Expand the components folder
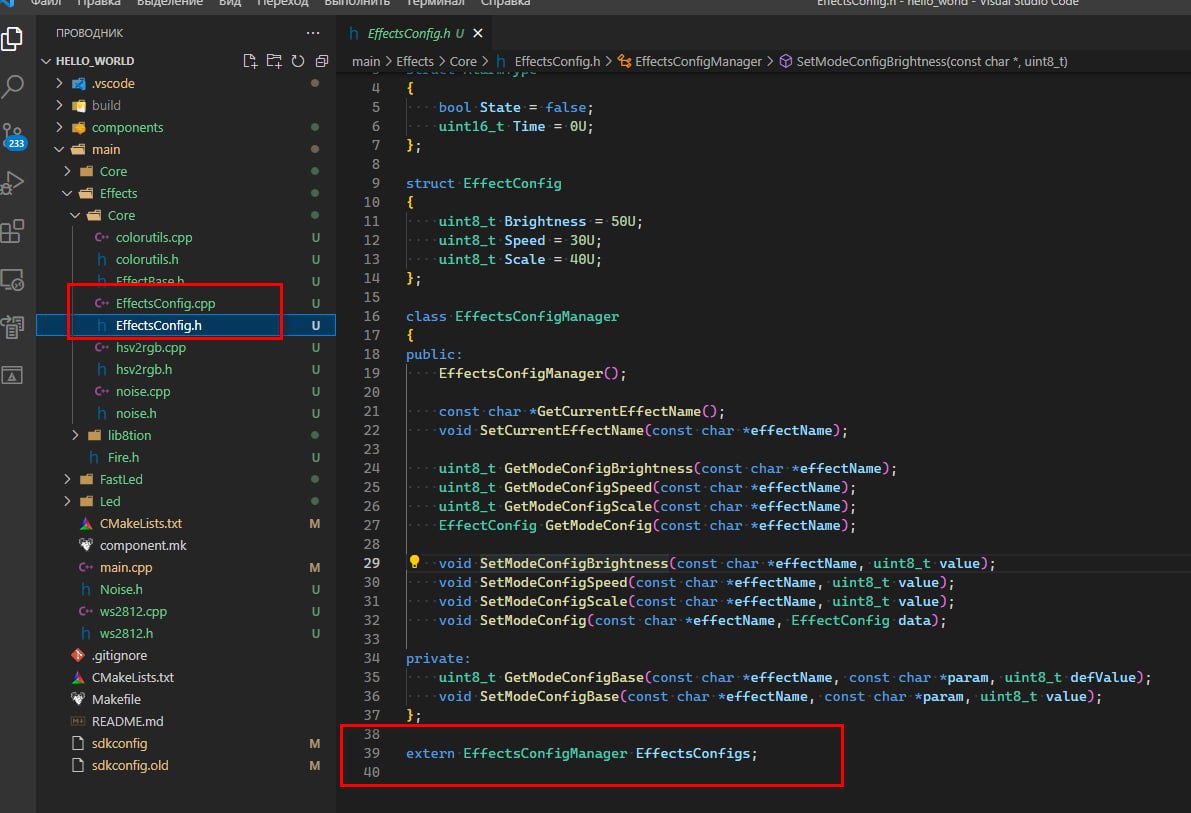Screen dimensions: 1191x813 click(127, 127)
